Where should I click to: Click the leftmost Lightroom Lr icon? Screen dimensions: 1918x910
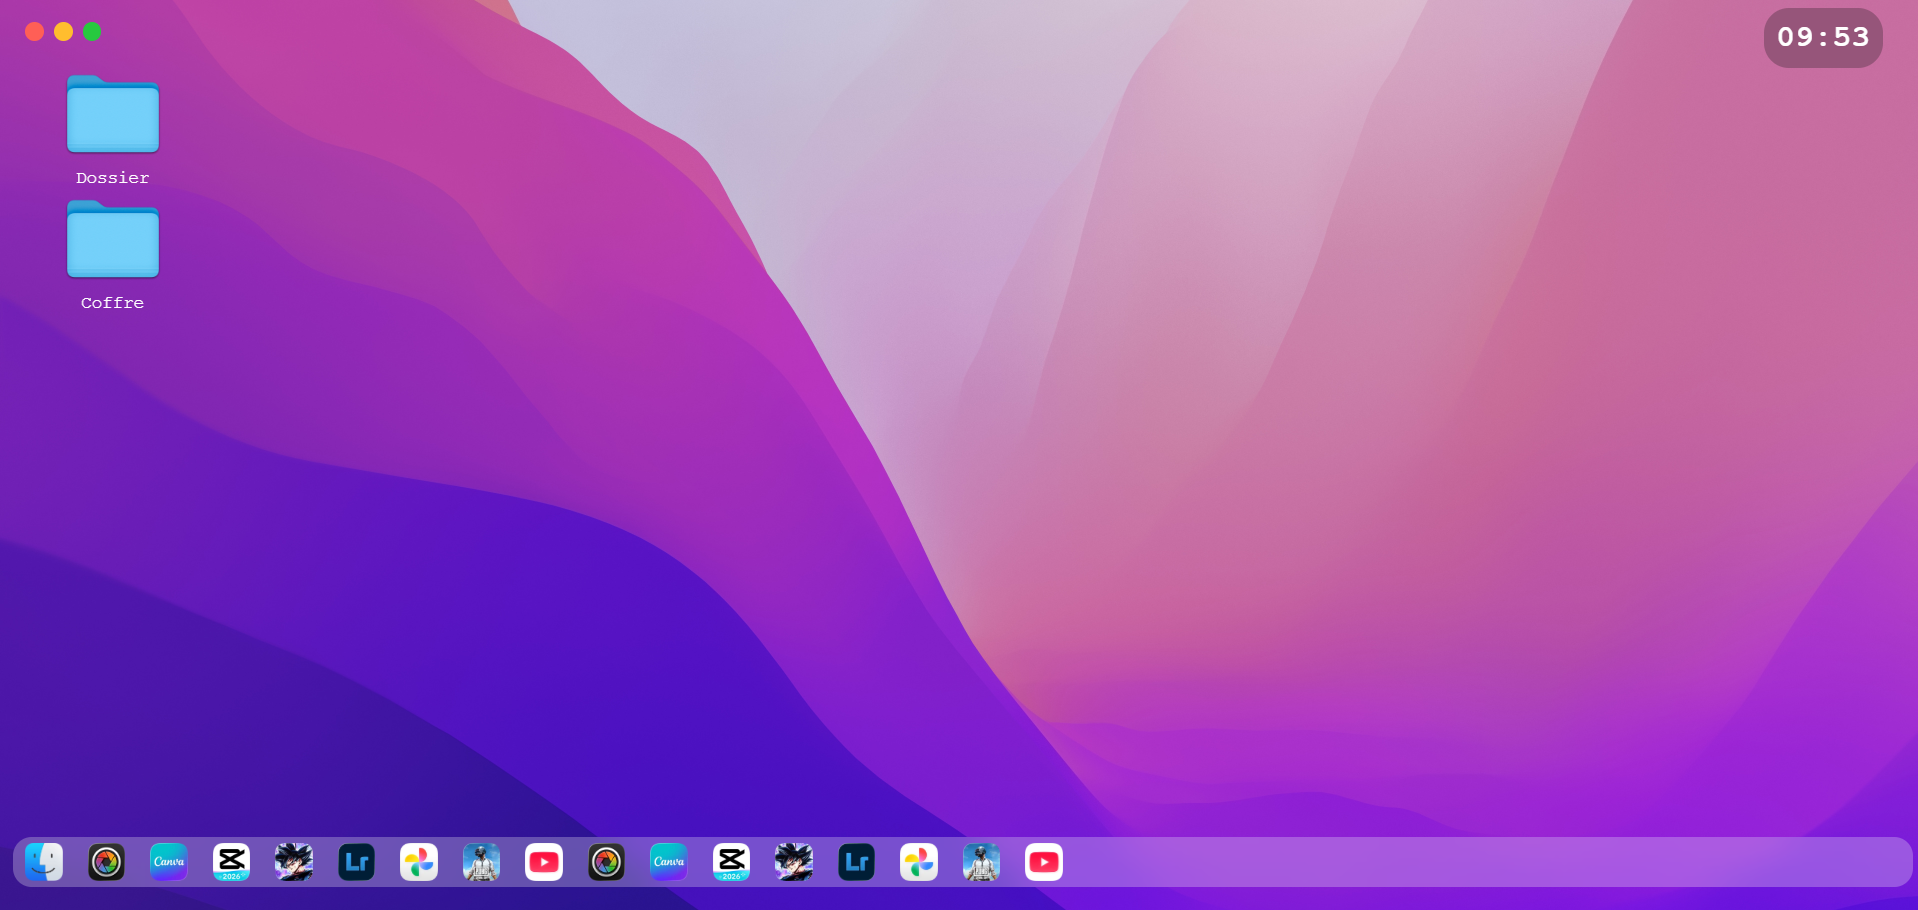pyautogui.click(x=356, y=862)
